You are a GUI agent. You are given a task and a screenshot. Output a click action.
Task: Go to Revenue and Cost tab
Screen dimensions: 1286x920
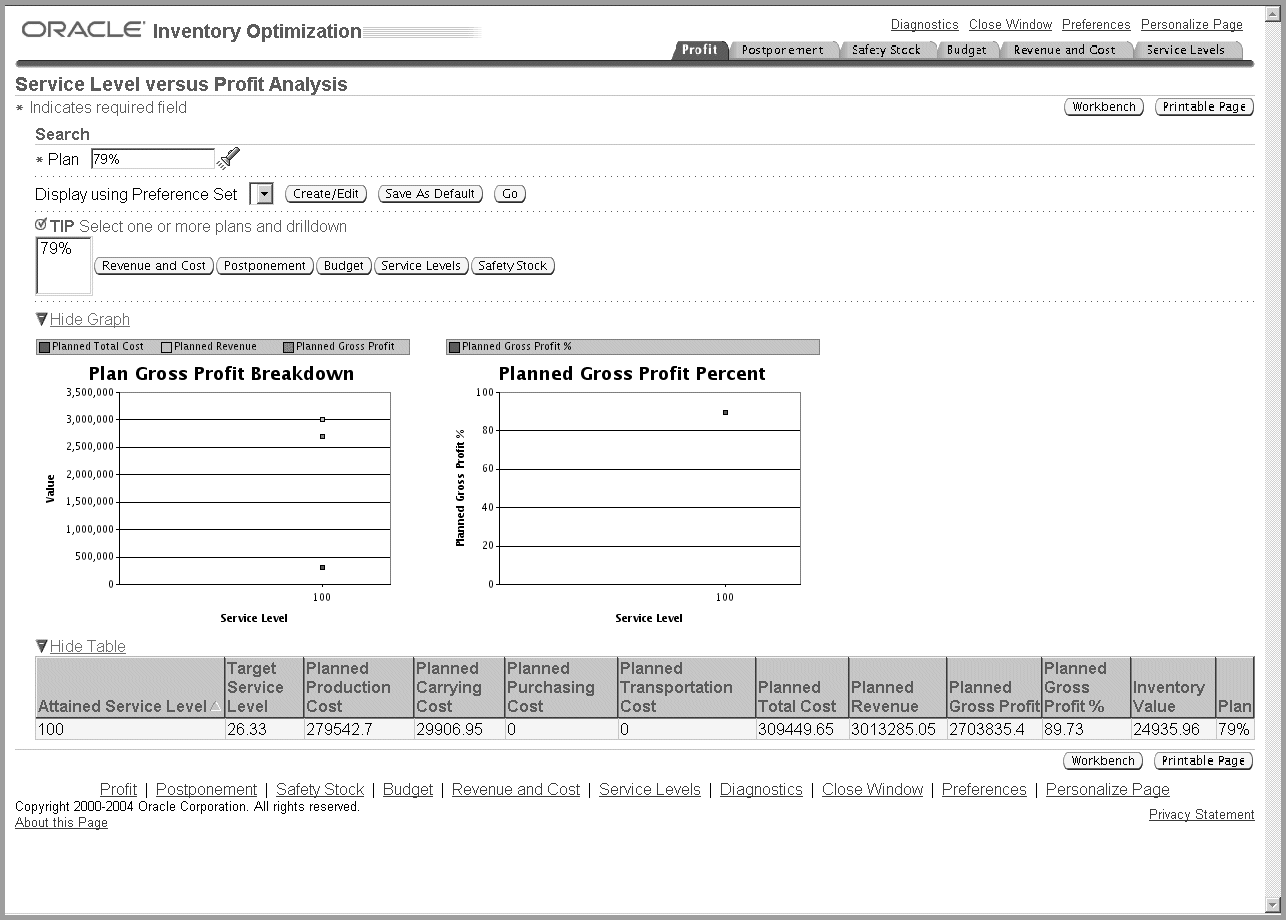1064,50
